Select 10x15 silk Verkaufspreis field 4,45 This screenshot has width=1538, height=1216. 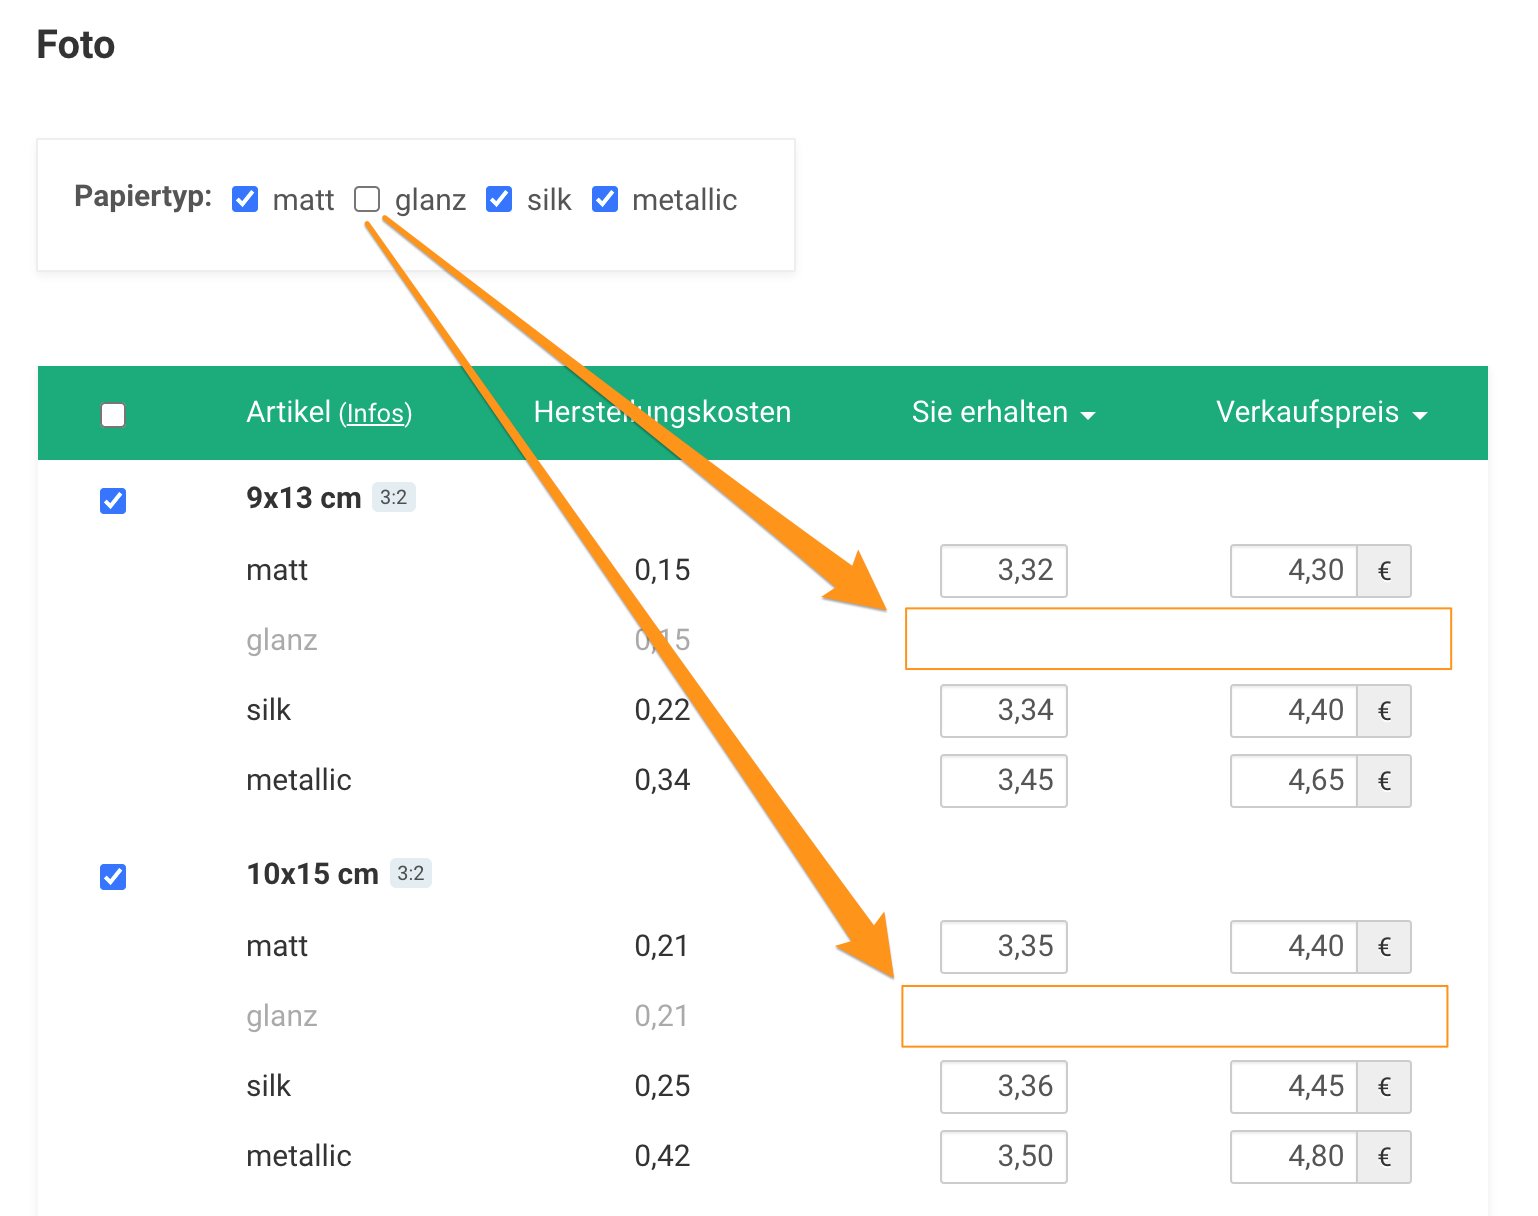point(1293,1087)
